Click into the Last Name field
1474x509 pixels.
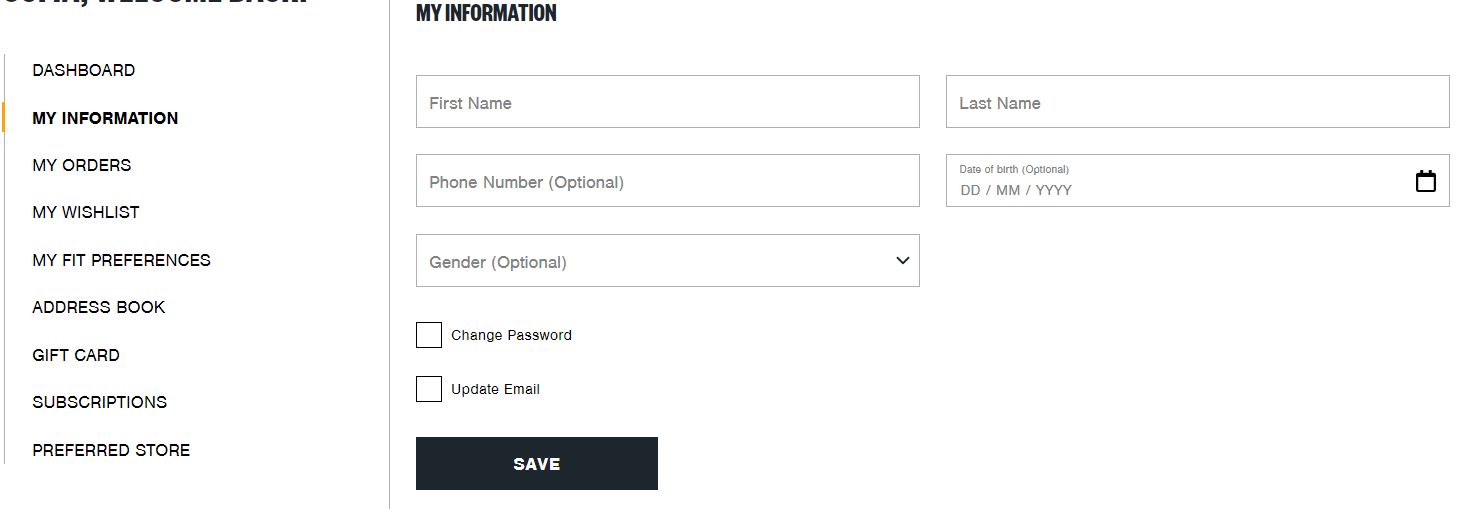coord(1197,102)
